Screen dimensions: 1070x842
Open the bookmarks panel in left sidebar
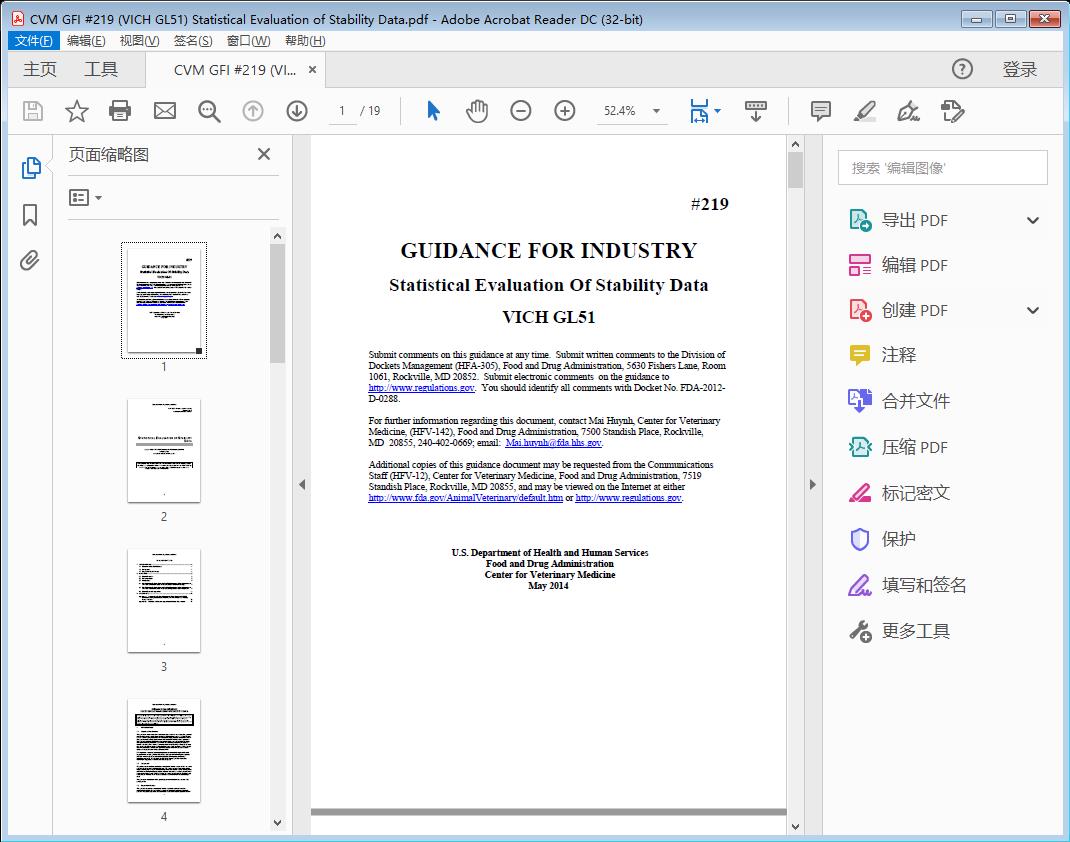pos(30,215)
